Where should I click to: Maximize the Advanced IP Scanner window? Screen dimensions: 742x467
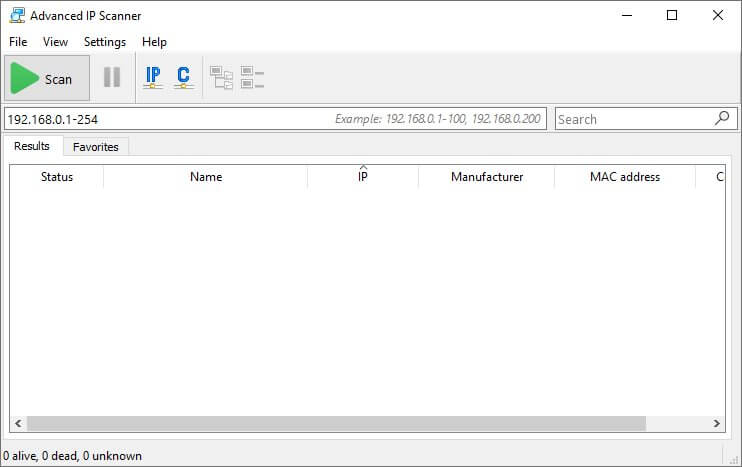click(x=672, y=15)
